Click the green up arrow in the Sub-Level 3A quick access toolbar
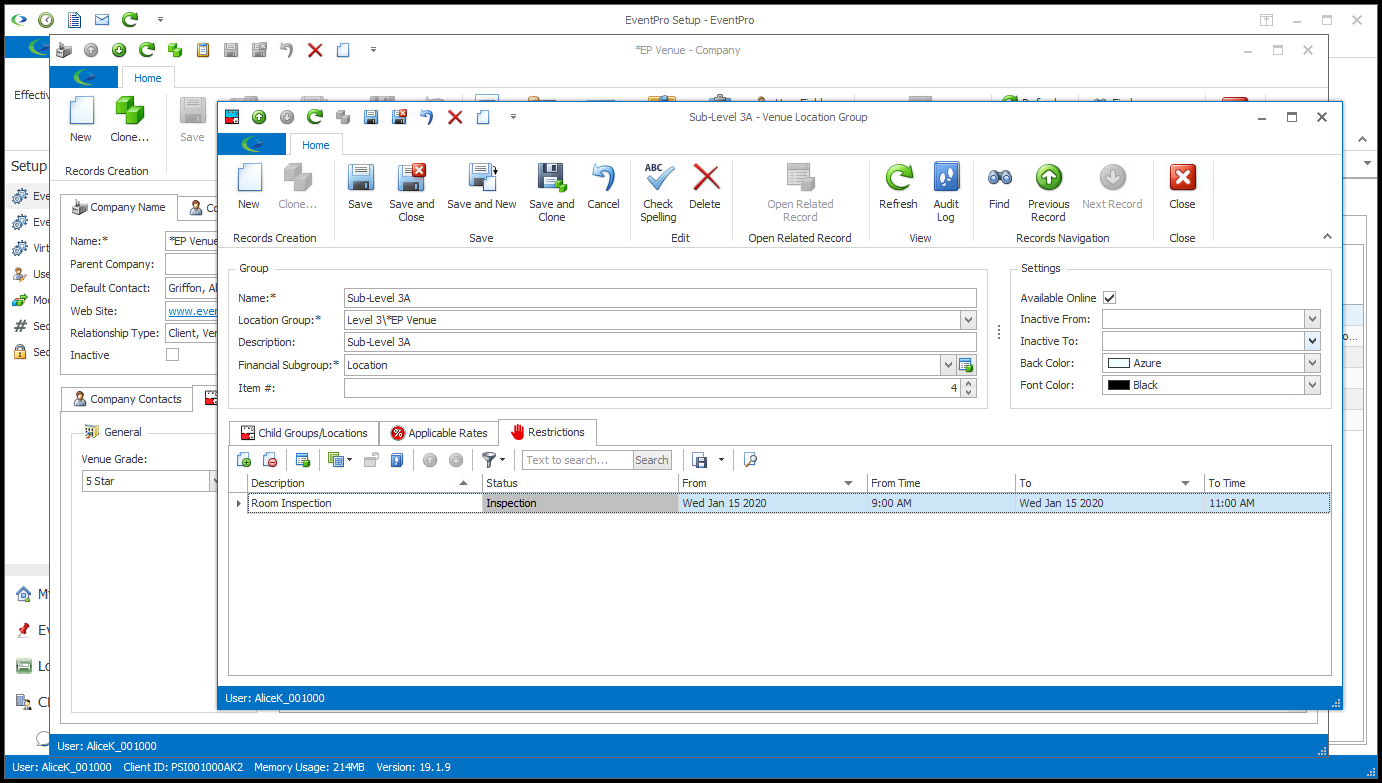 coord(259,117)
